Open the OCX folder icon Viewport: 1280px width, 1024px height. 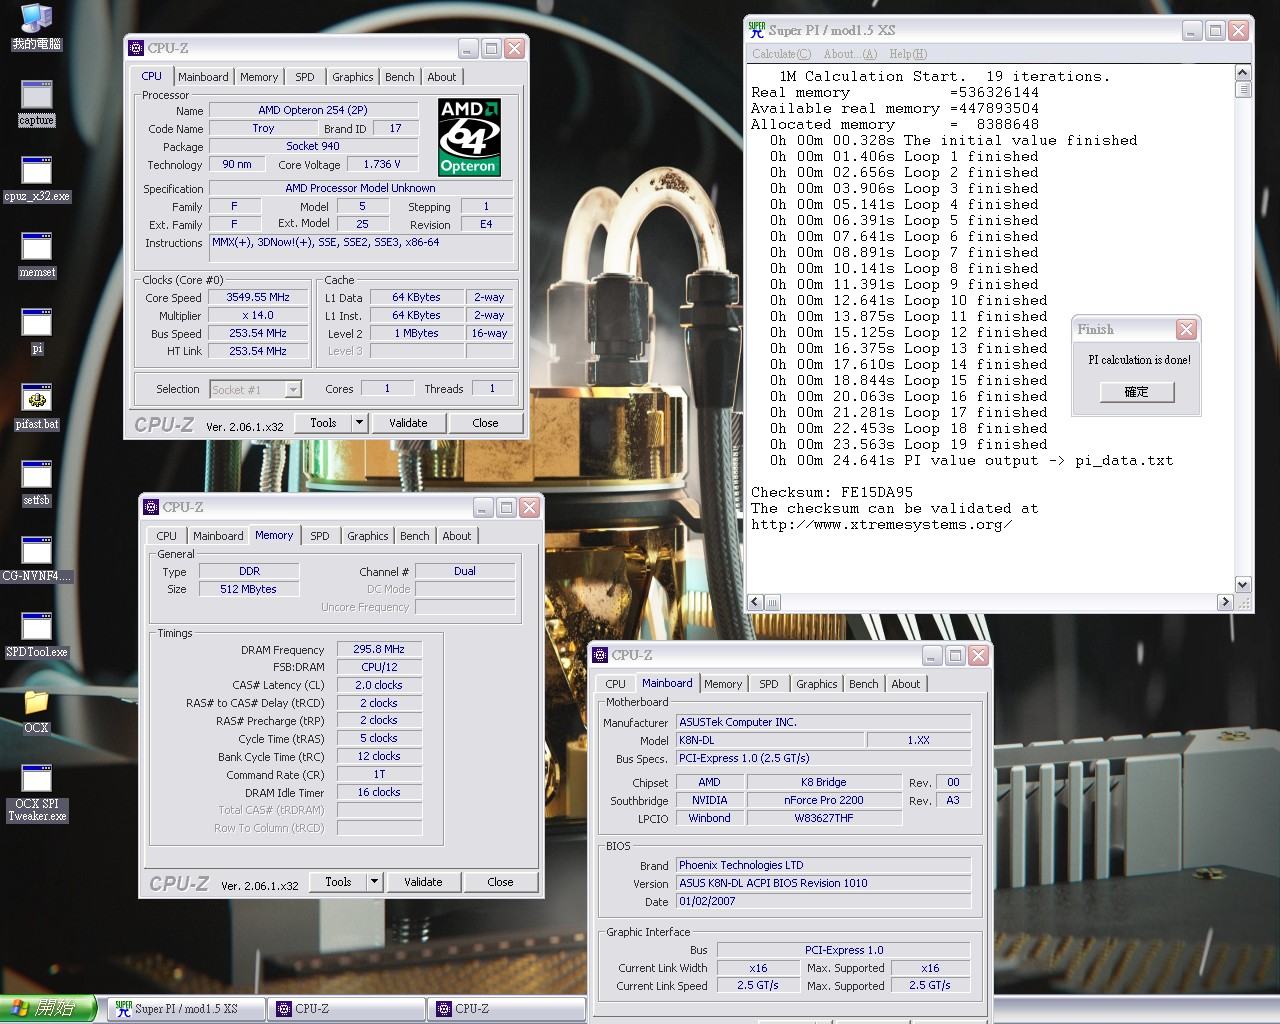tap(36, 711)
